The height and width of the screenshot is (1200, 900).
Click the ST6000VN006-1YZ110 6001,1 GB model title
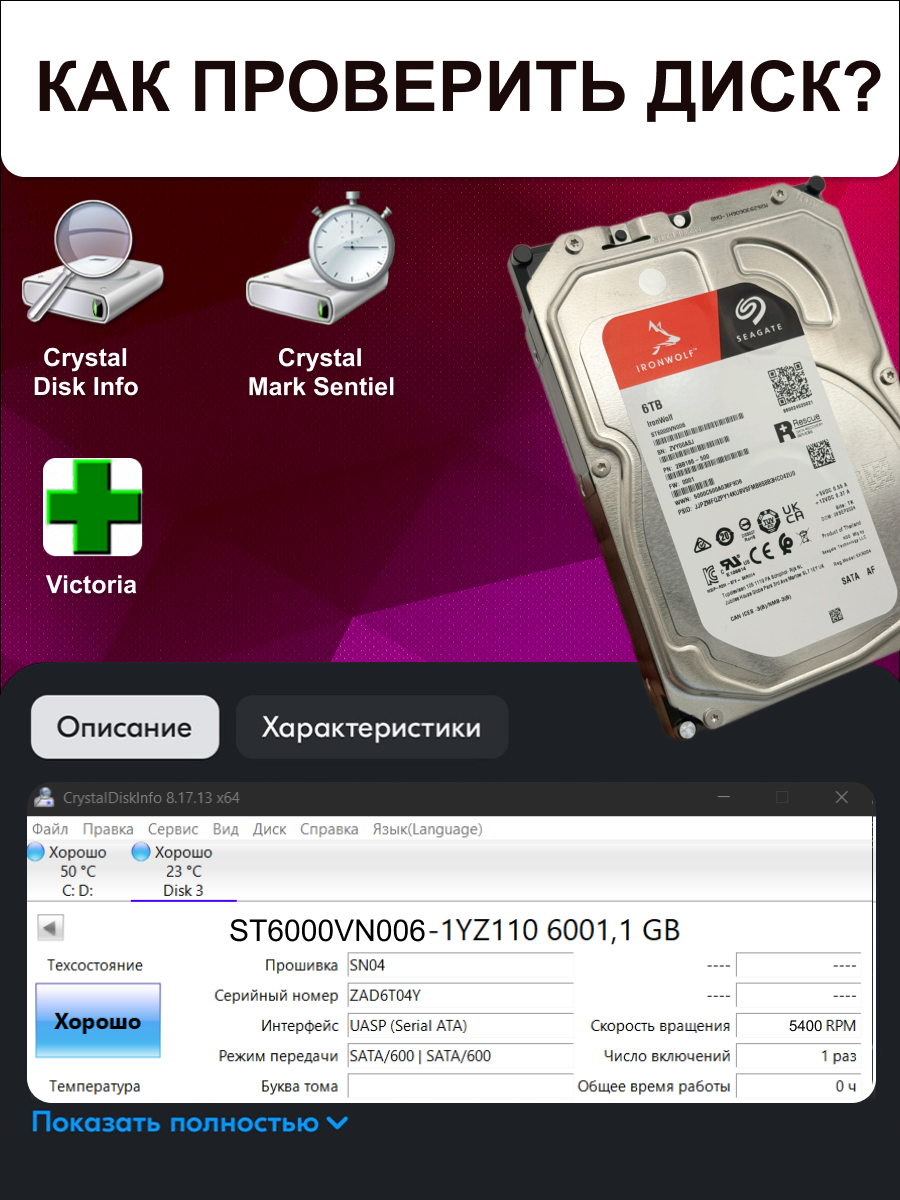(455, 930)
